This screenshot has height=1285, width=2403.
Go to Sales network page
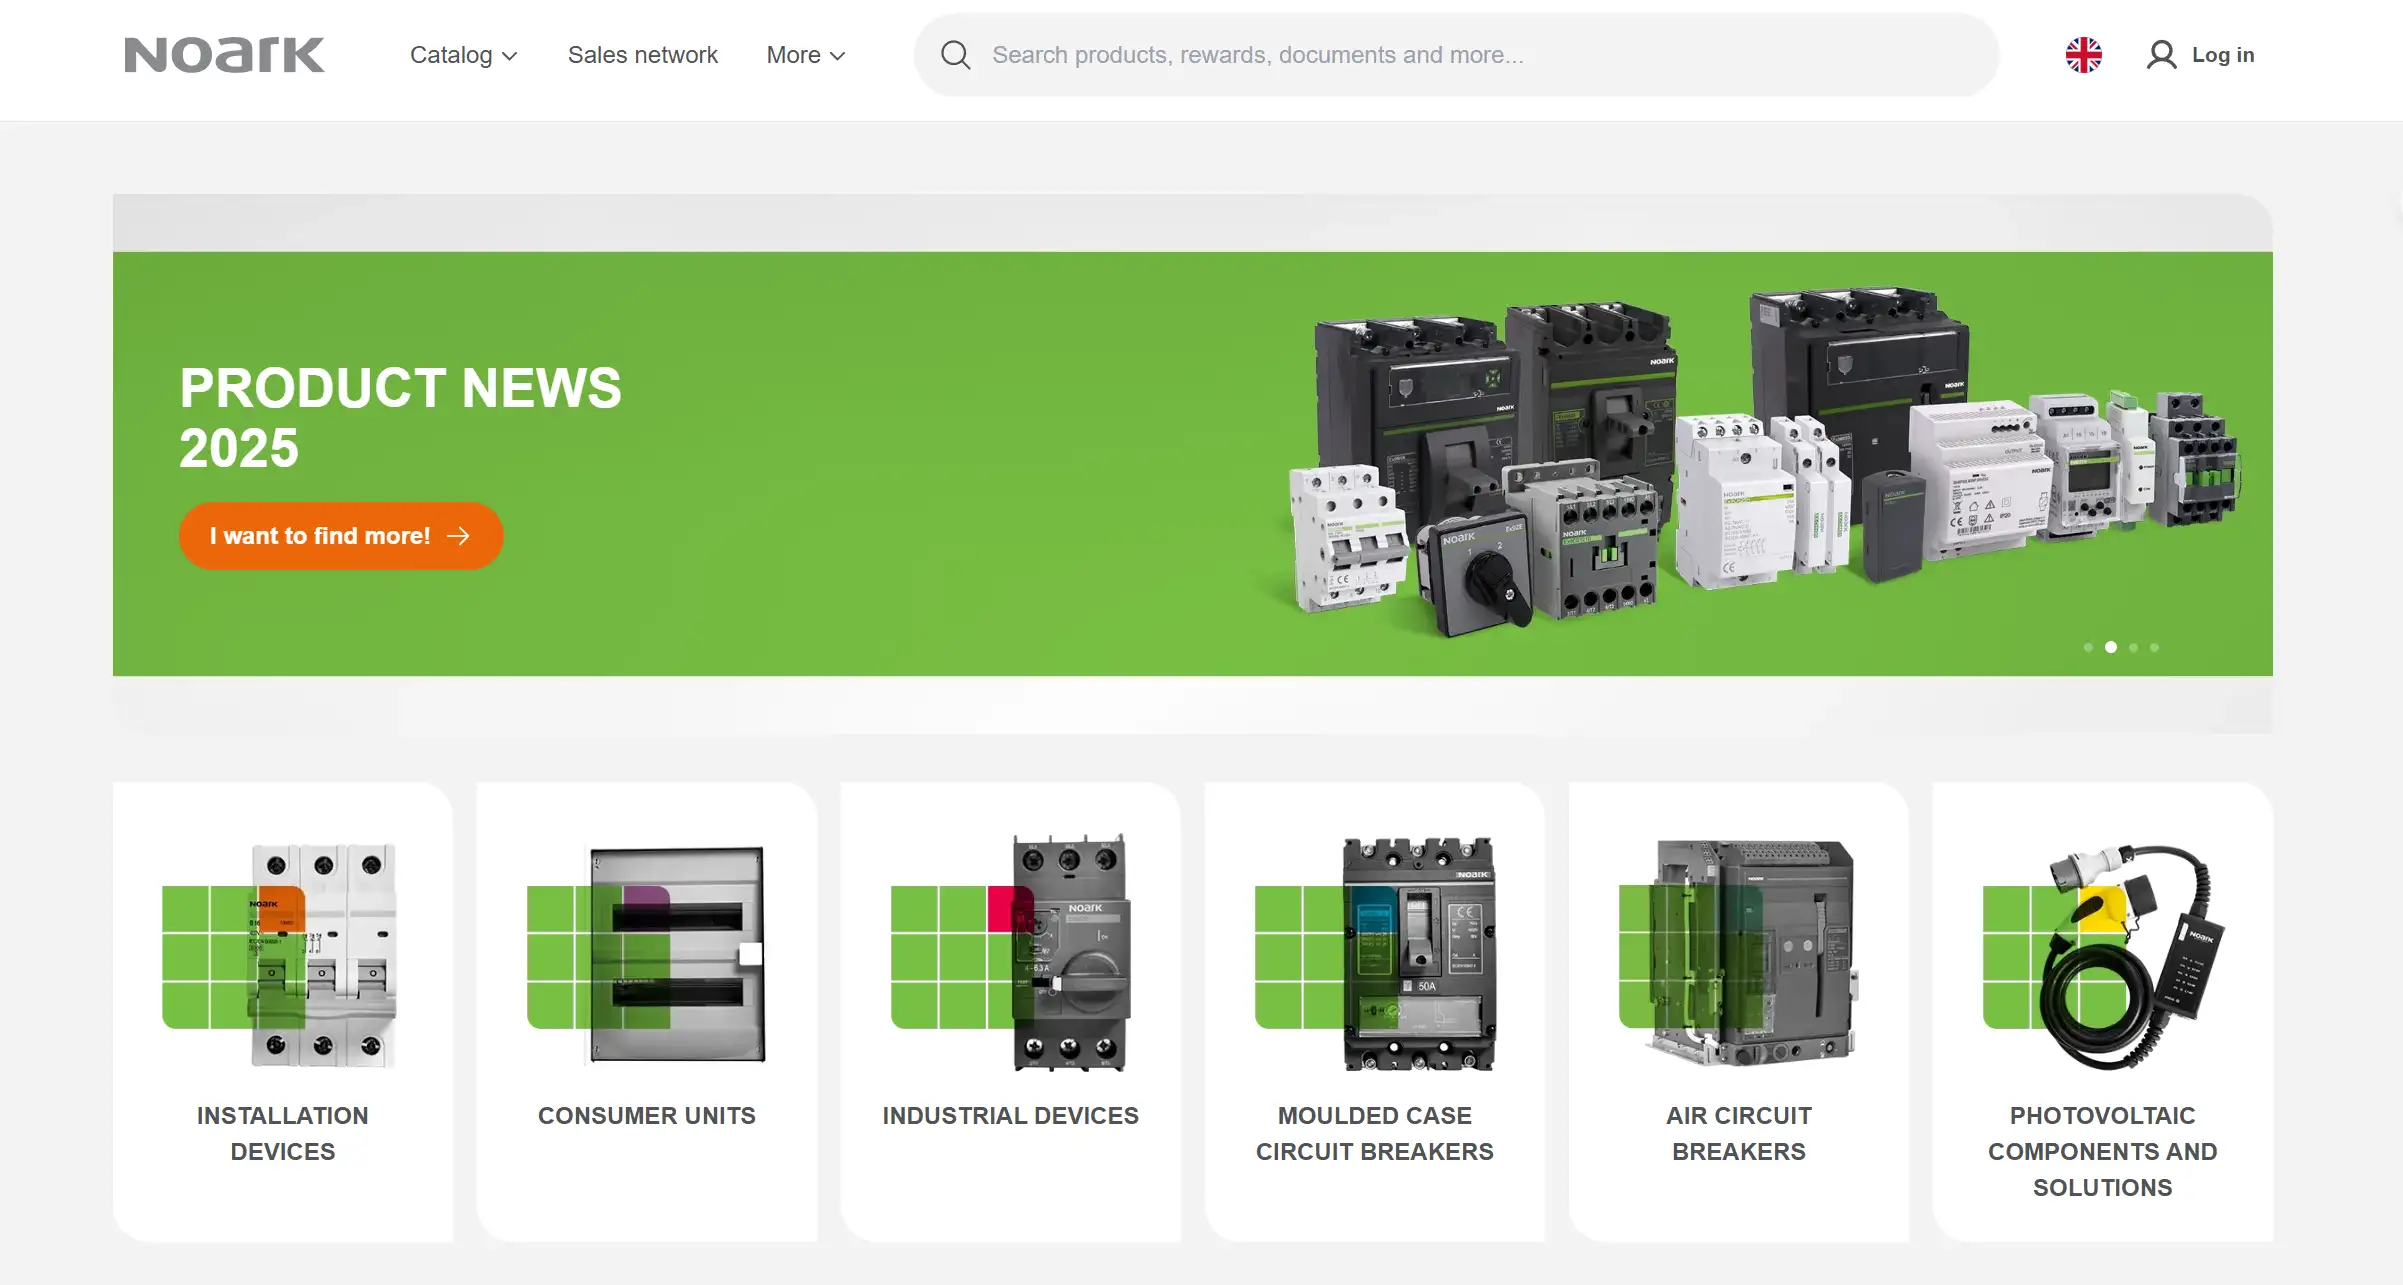[x=643, y=55]
